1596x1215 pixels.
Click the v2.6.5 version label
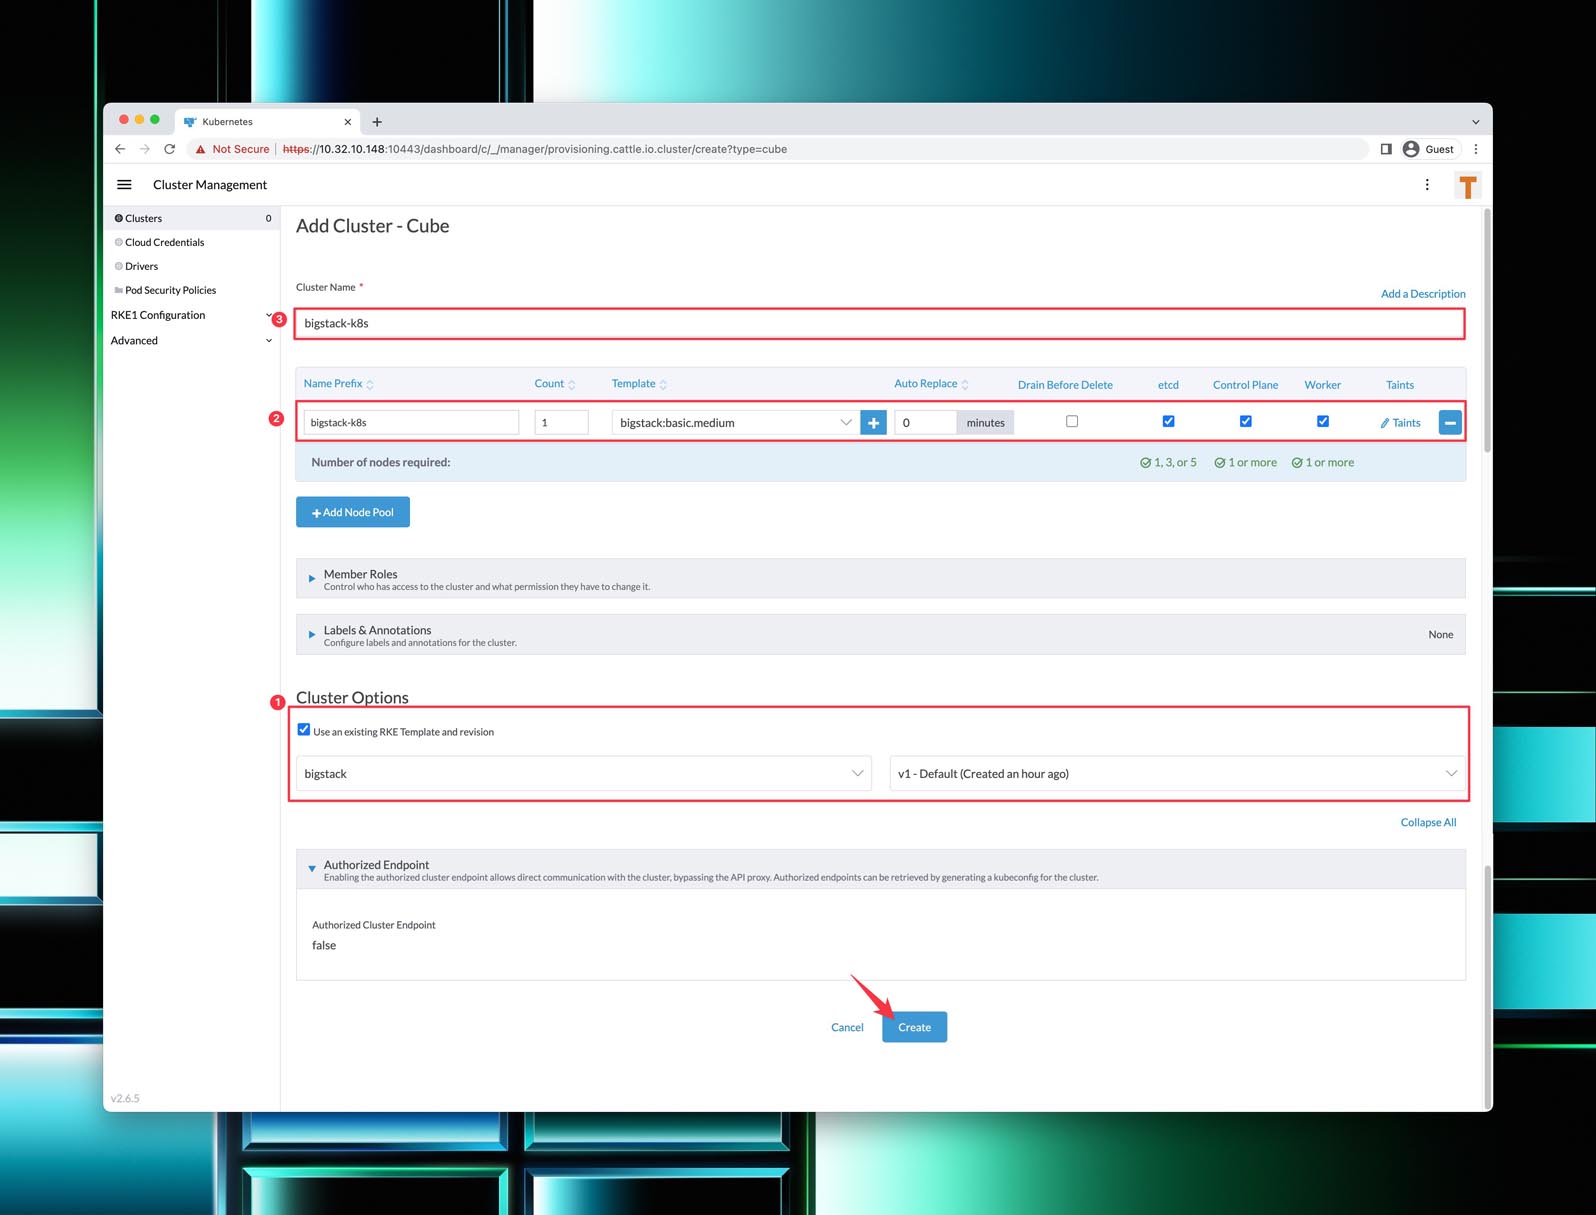(125, 1098)
